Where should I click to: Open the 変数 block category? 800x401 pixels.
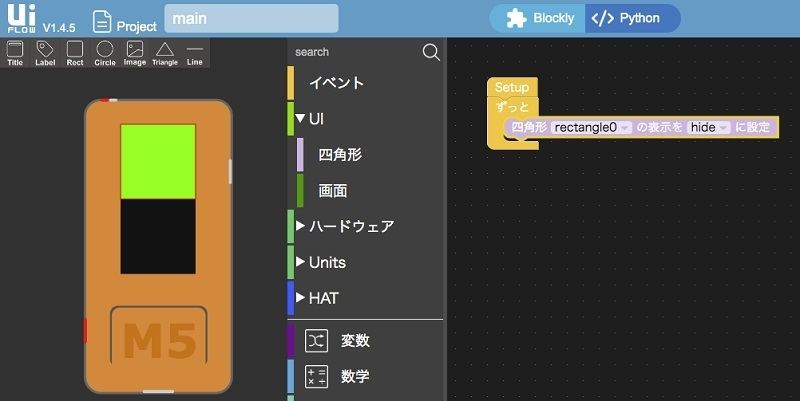click(x=355, y=341)
